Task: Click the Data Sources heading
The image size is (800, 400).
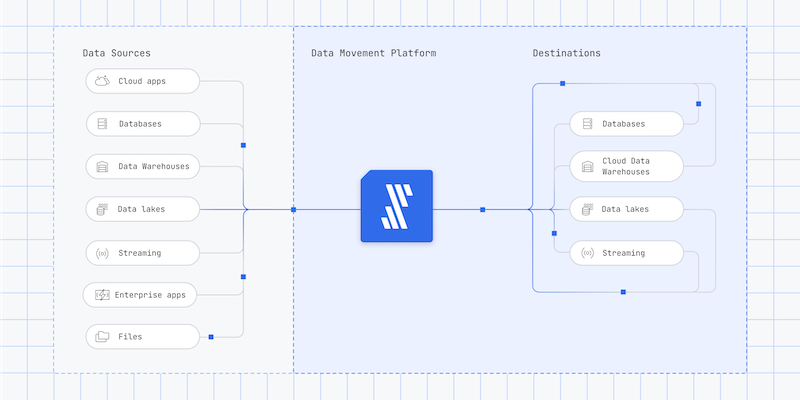Action: (x=116, y=53)
